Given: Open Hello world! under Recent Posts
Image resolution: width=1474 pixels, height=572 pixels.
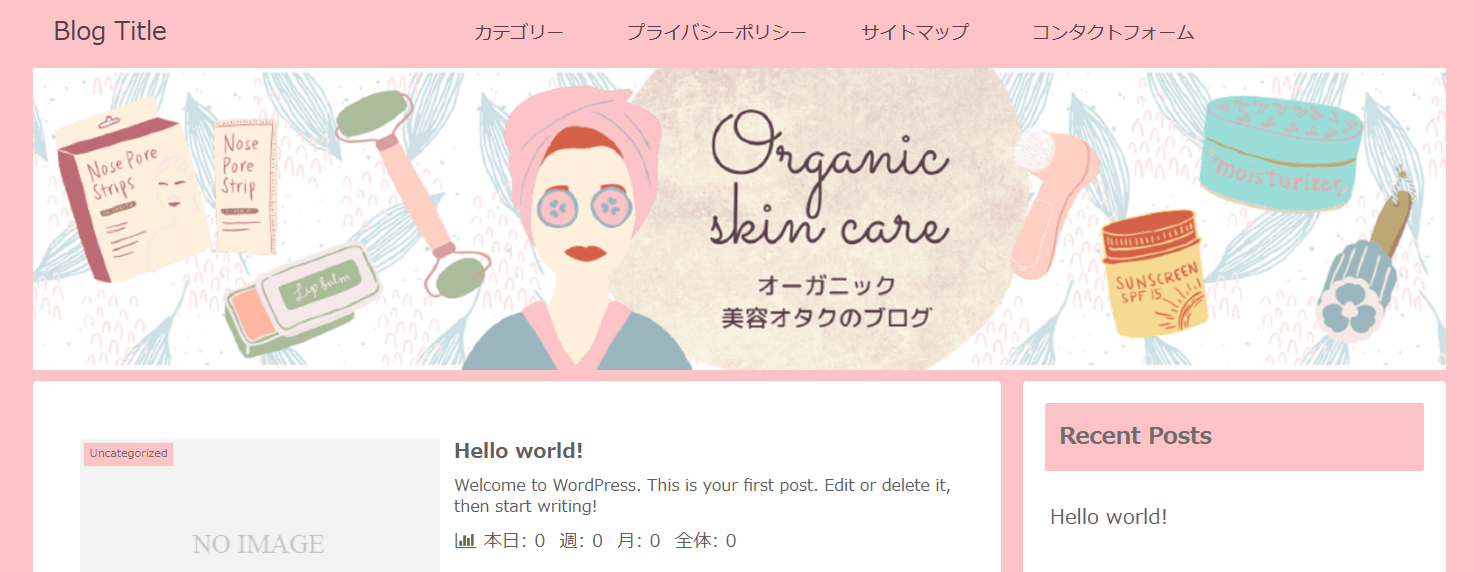Looking at the screenshot, I should click(x=1108, y=517).
